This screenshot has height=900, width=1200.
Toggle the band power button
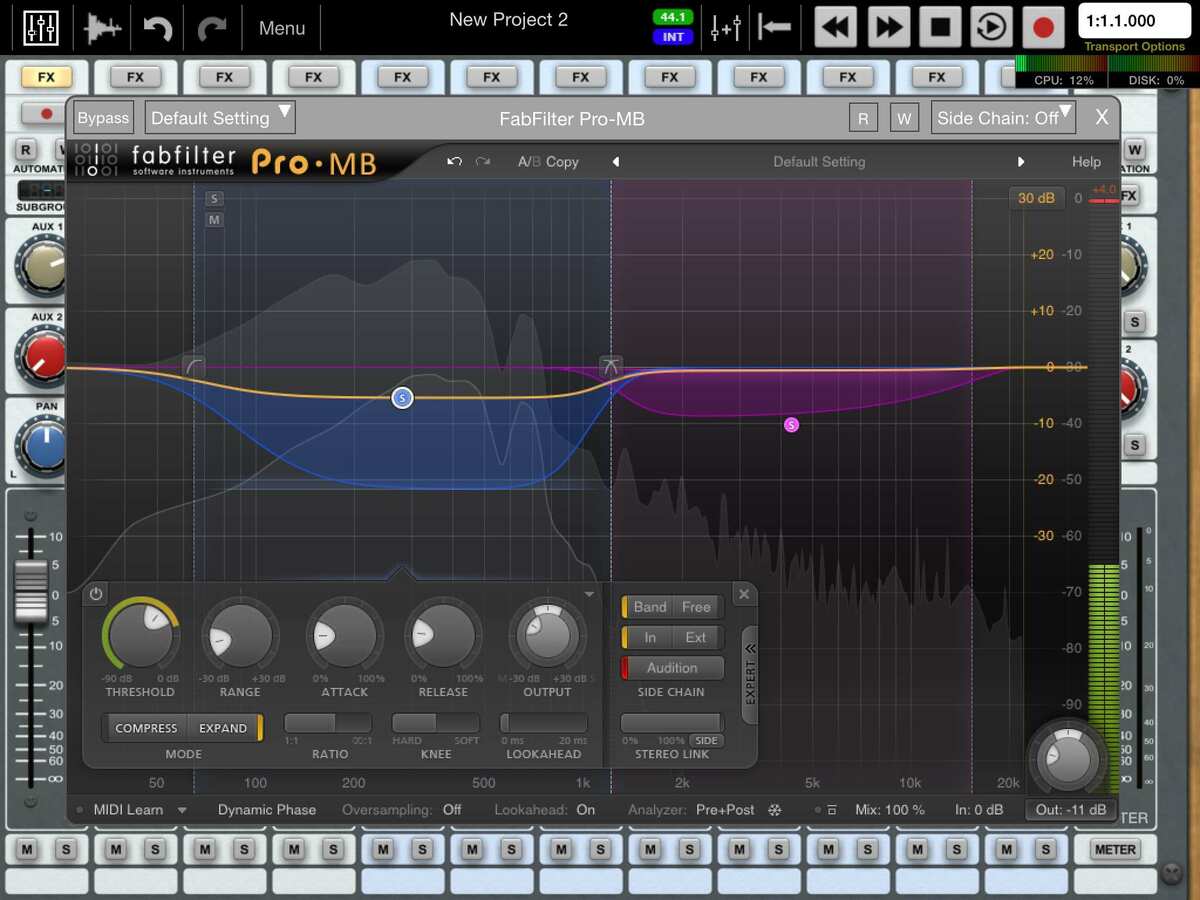(x=96, y=594)
